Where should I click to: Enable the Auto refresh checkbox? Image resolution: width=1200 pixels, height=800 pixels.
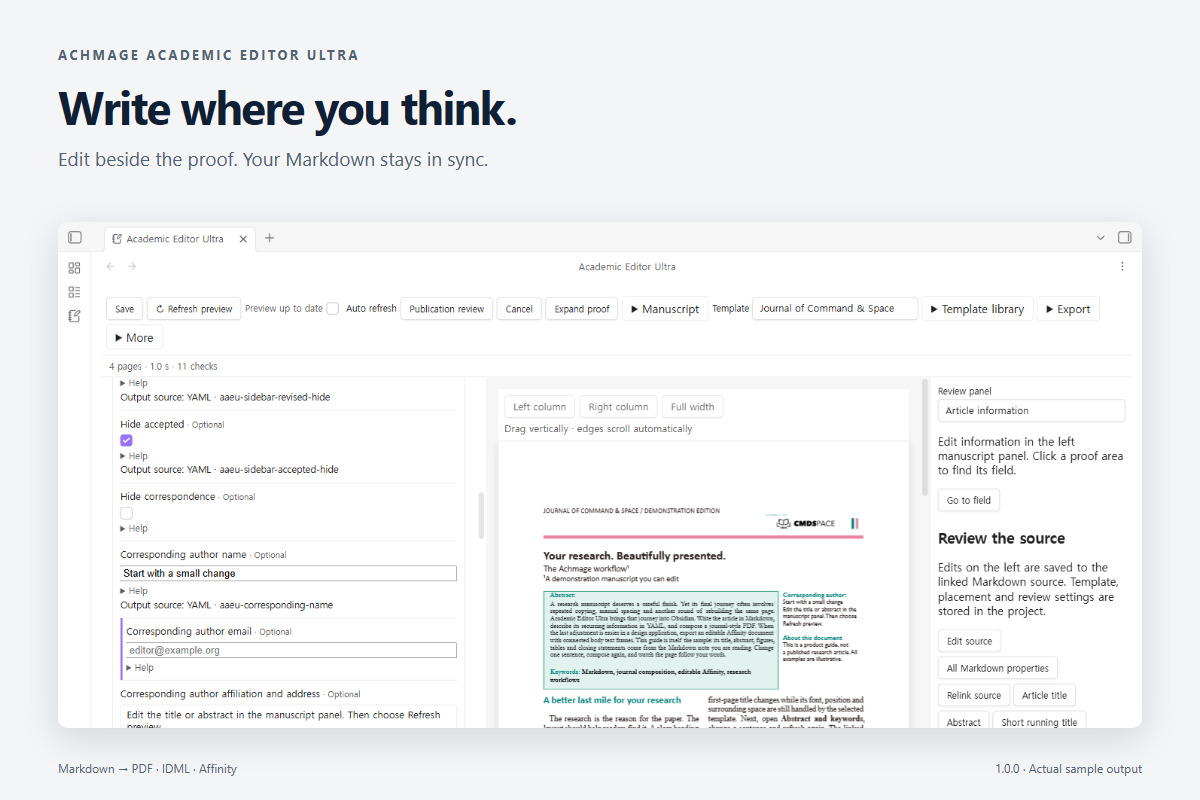(333, 309)
